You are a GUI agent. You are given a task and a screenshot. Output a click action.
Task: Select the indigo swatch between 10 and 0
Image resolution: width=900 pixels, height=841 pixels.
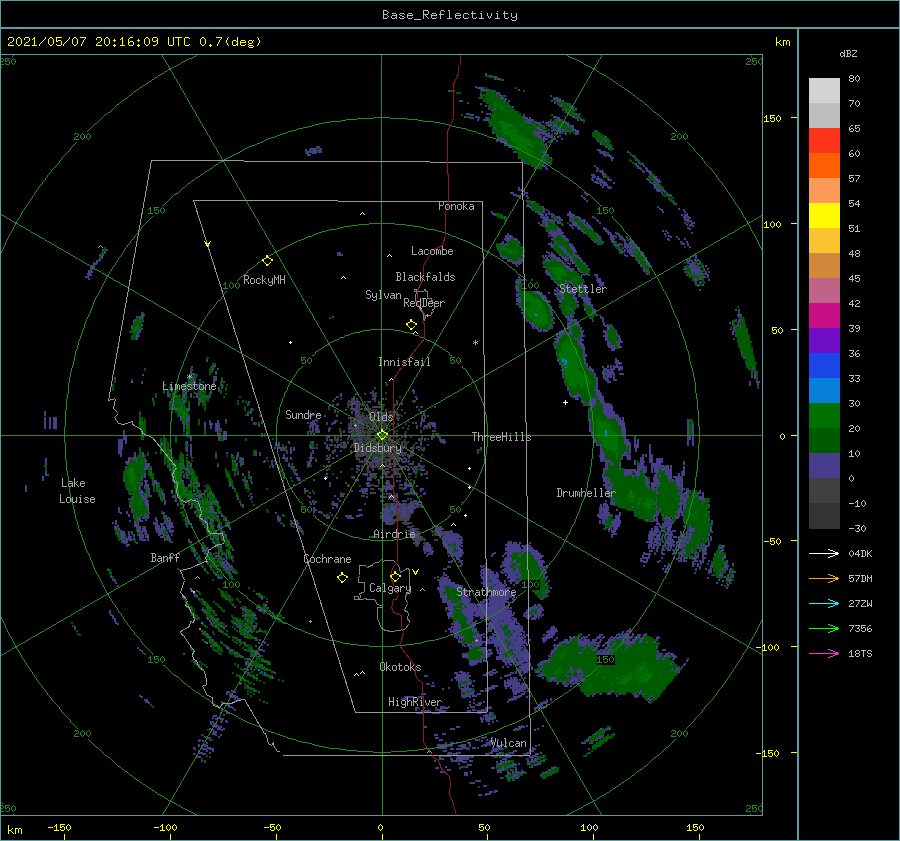pos(824,466)
